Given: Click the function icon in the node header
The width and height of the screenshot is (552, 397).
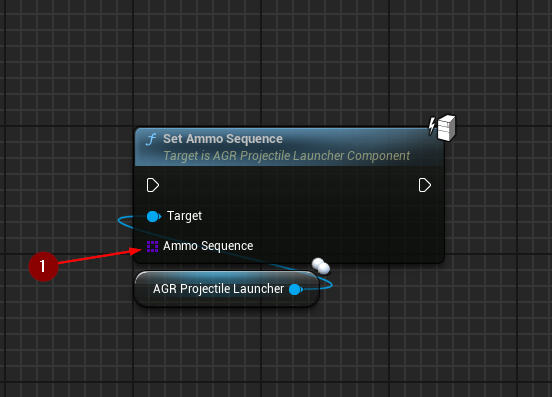Looking at the screenshot, I should 151,139.
